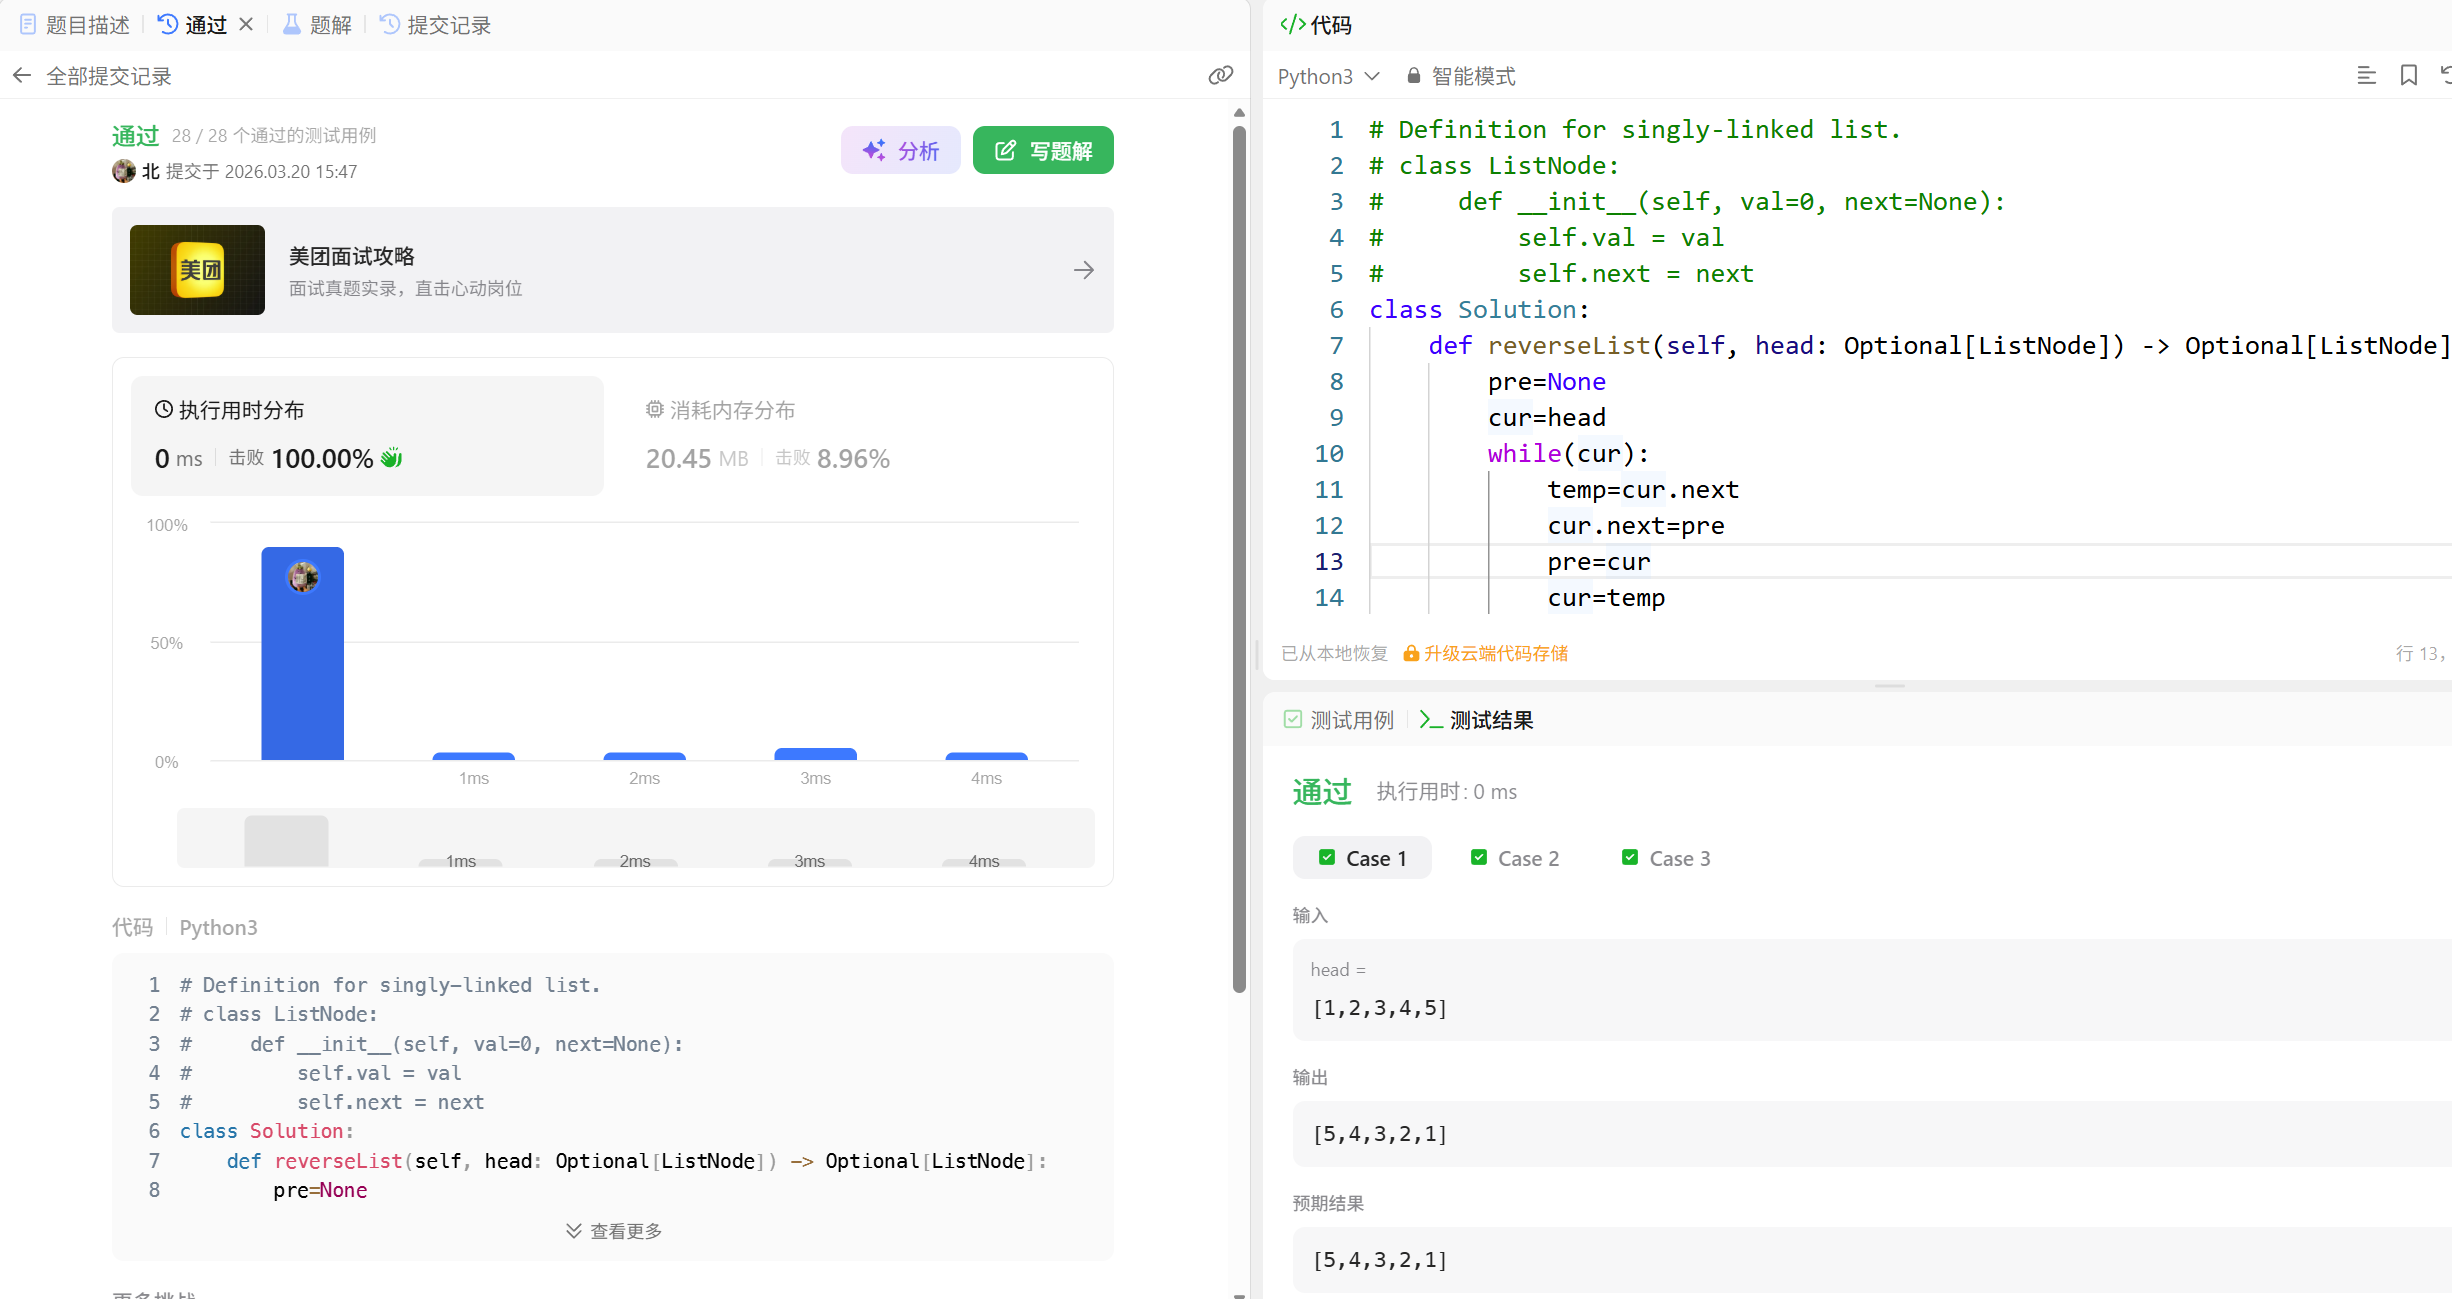2452x1299 pixels.
Task: Select Case 1 test case
Action: click(x=1362, y=858)
